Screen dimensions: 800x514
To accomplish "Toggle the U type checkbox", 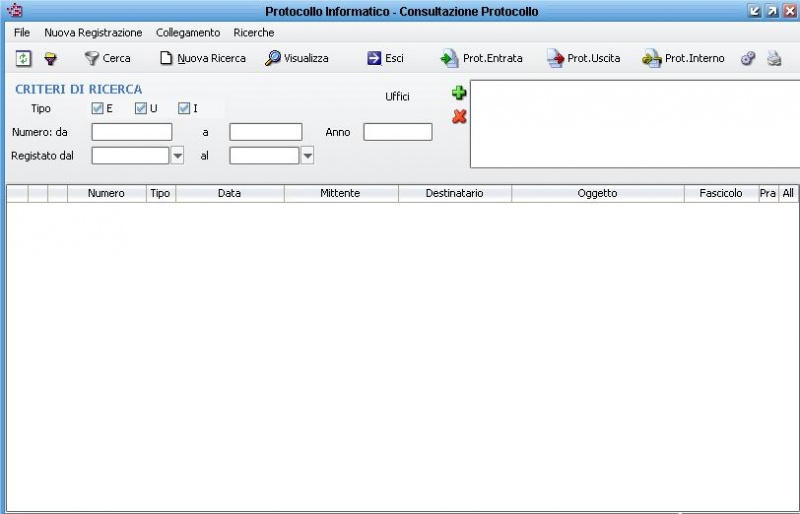I will pyautogui.click(x=140, y=108).
